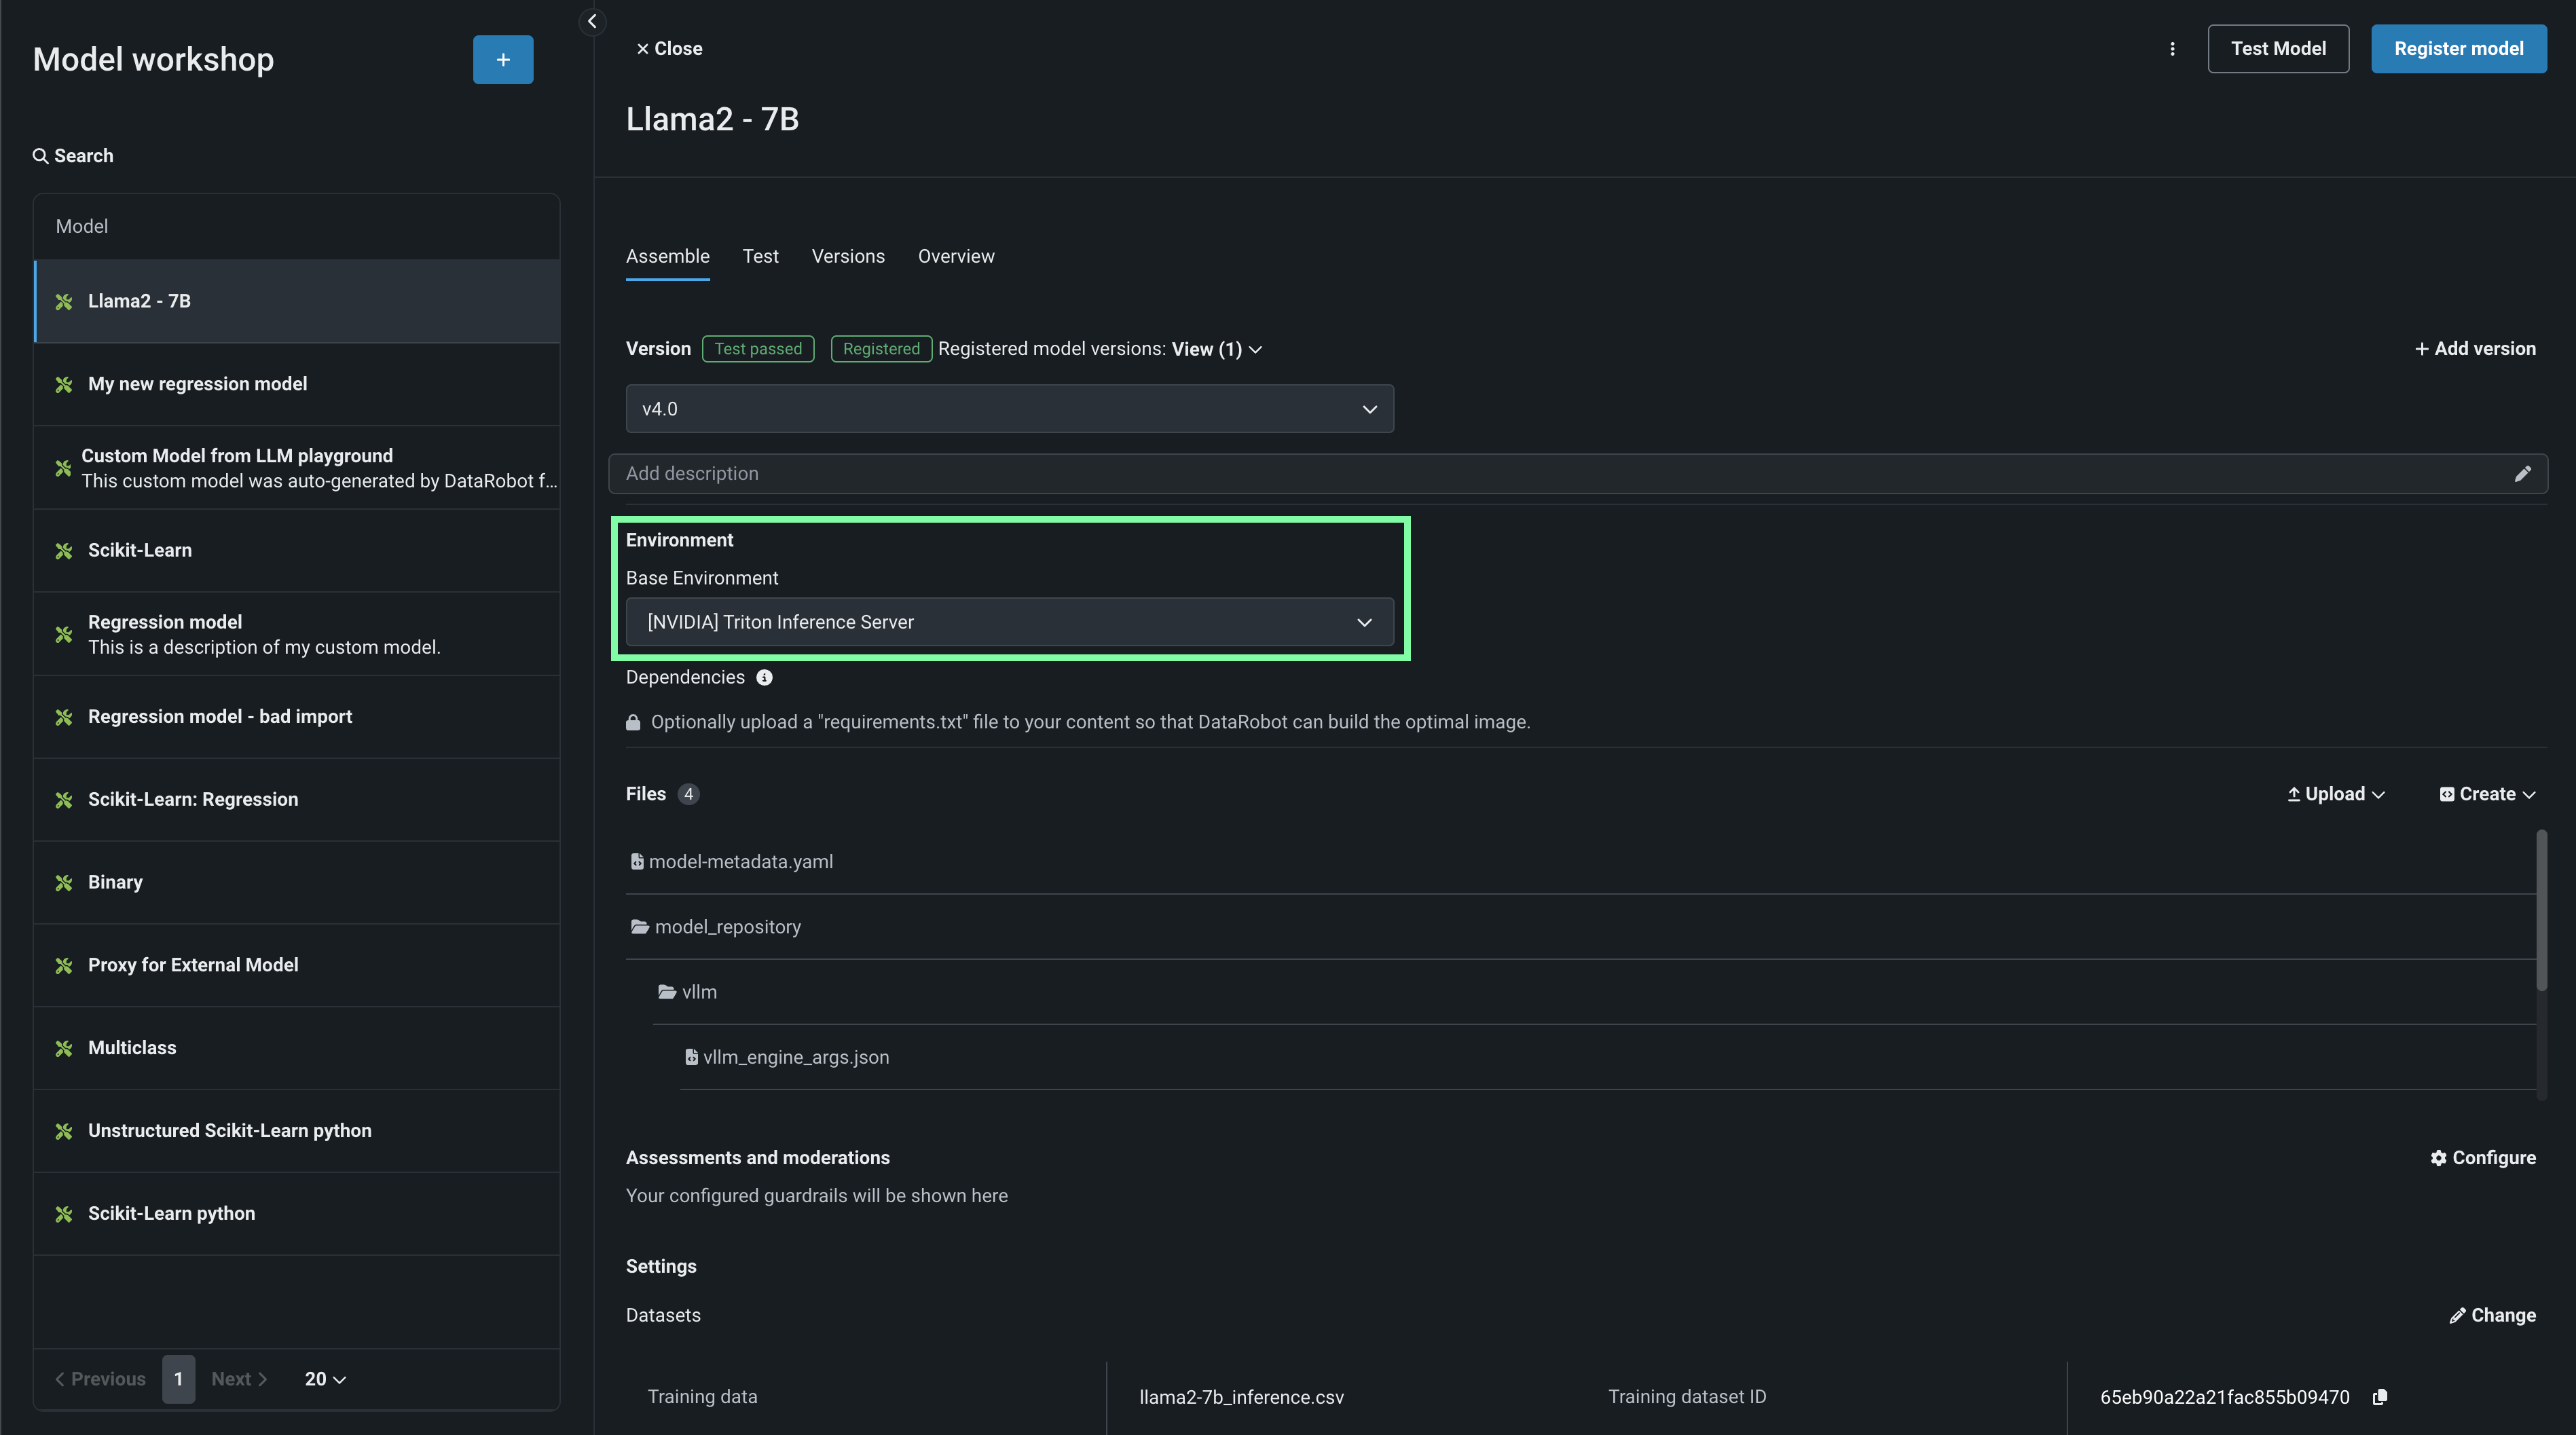Select Scikit-Learn: Regression model in list

pos(193,799)
